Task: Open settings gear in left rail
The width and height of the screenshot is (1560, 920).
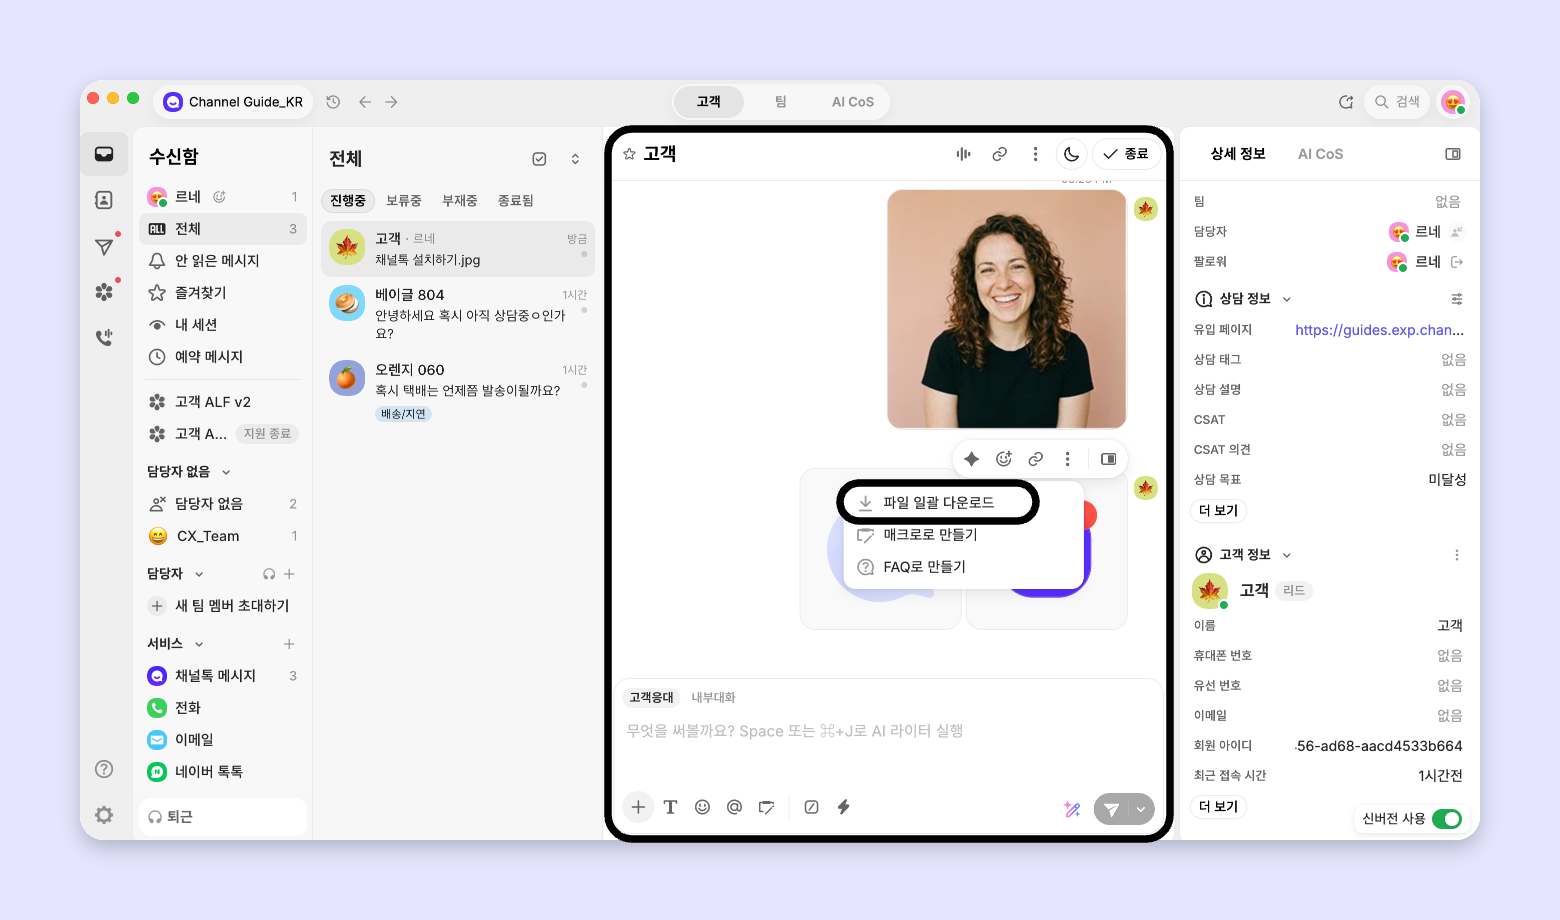Action: pyautogui.click(x=104, y=815)
